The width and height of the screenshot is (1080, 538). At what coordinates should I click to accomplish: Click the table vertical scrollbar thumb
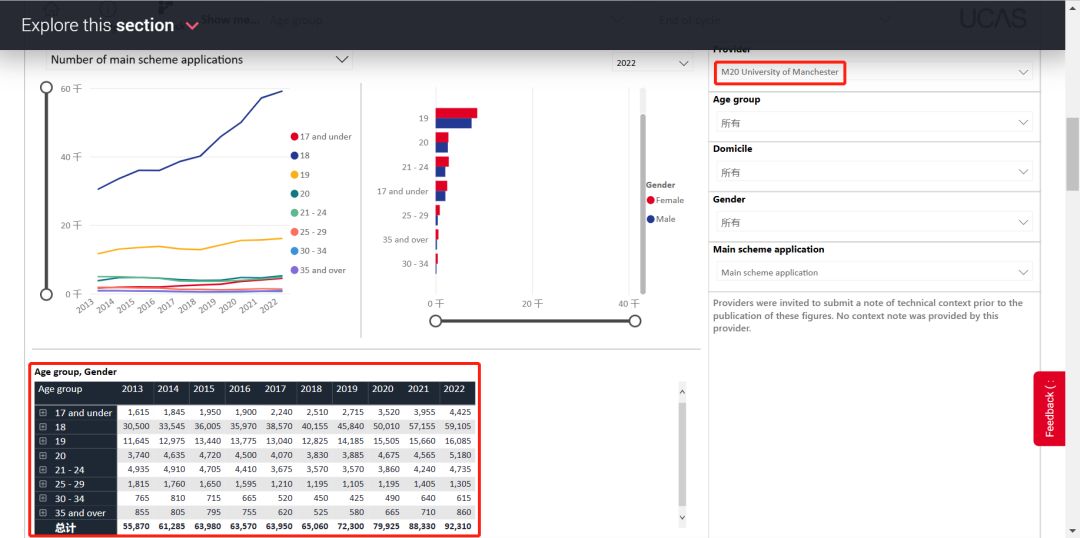682,455
